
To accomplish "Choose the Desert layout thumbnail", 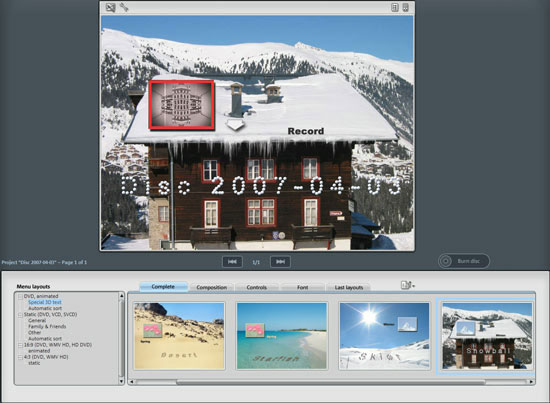I will click(x=179, y=336).
